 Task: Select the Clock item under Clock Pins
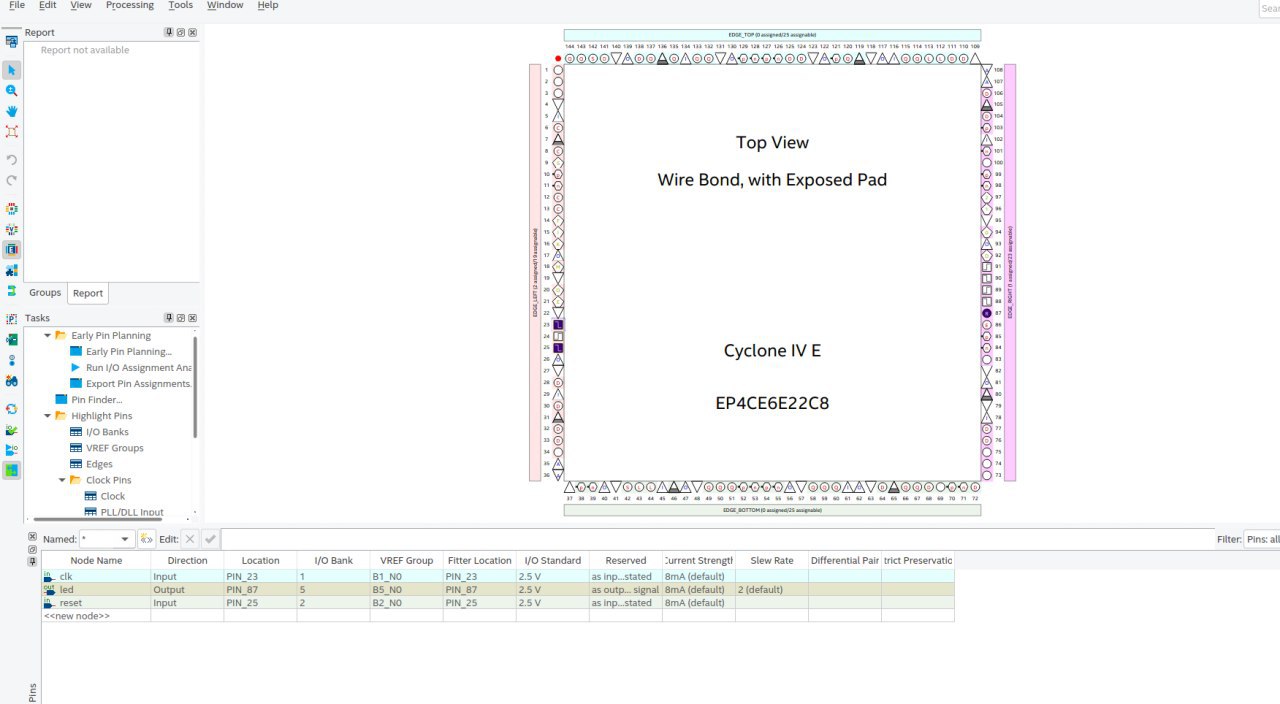pos(113,496)
